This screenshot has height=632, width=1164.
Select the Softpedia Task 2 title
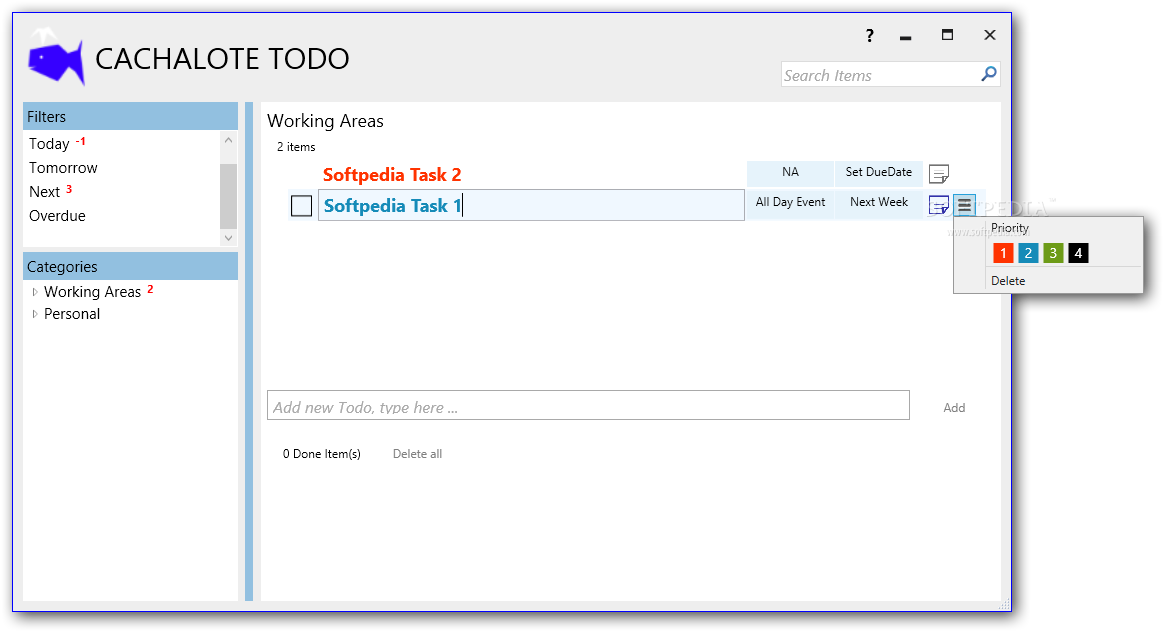tap(392, 175)
